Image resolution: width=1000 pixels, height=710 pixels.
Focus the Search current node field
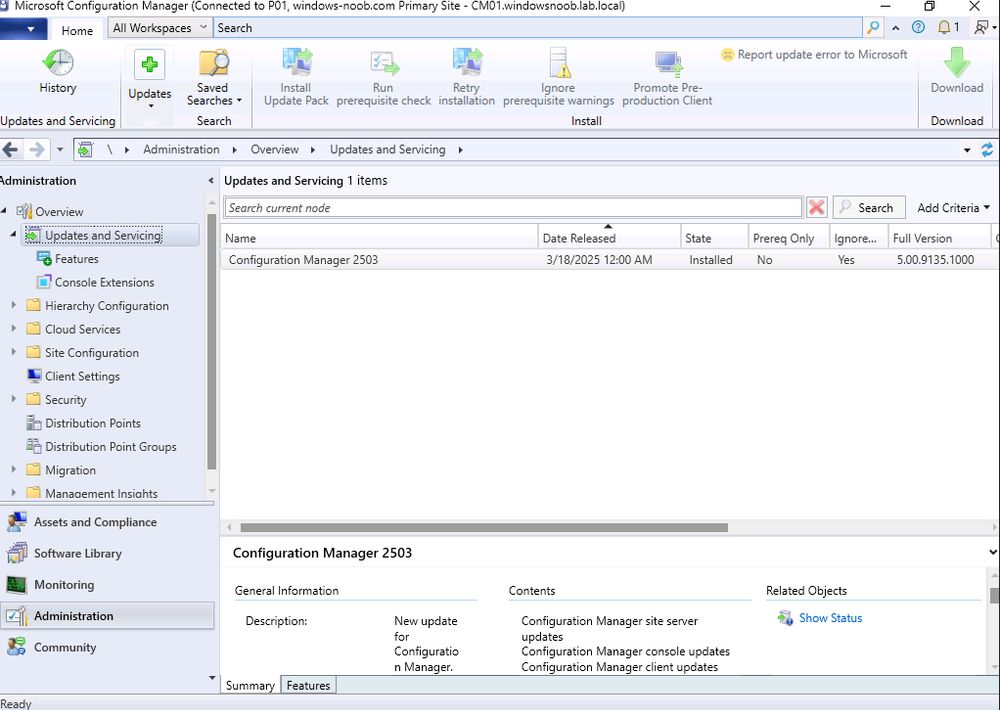[x=513, y=208]
